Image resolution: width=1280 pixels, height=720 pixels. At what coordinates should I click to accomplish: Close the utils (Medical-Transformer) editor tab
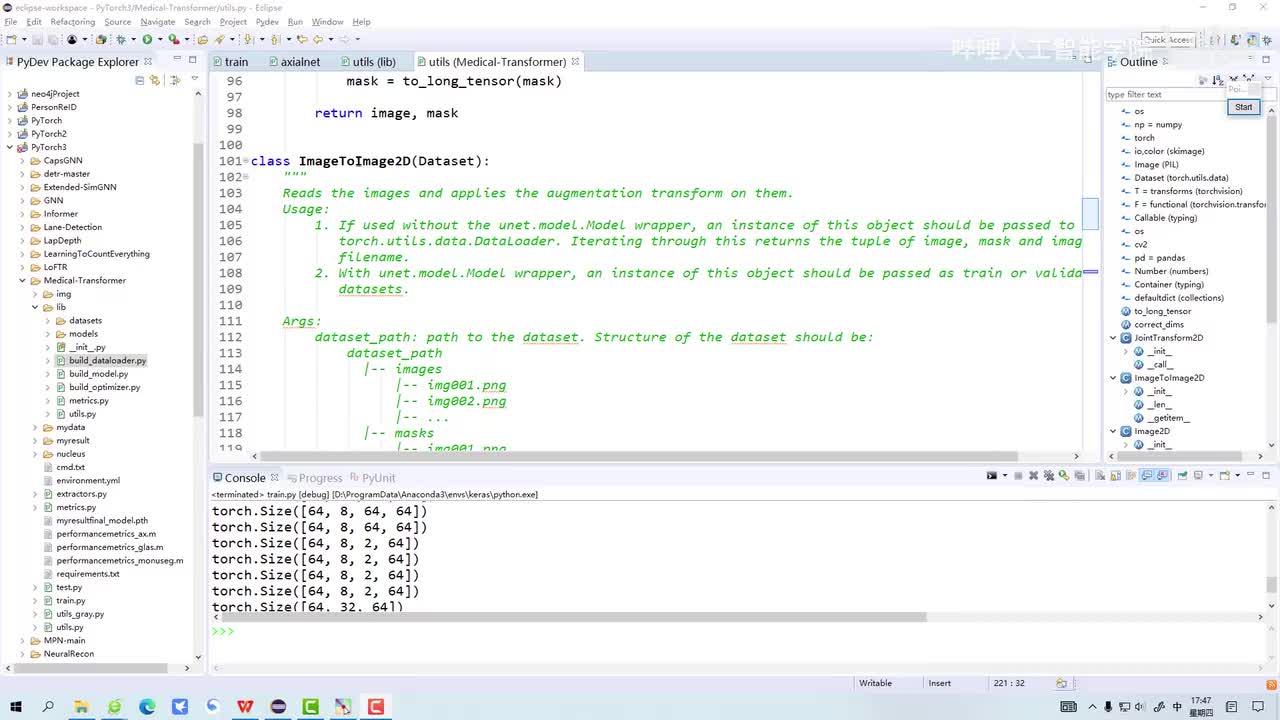575,62
